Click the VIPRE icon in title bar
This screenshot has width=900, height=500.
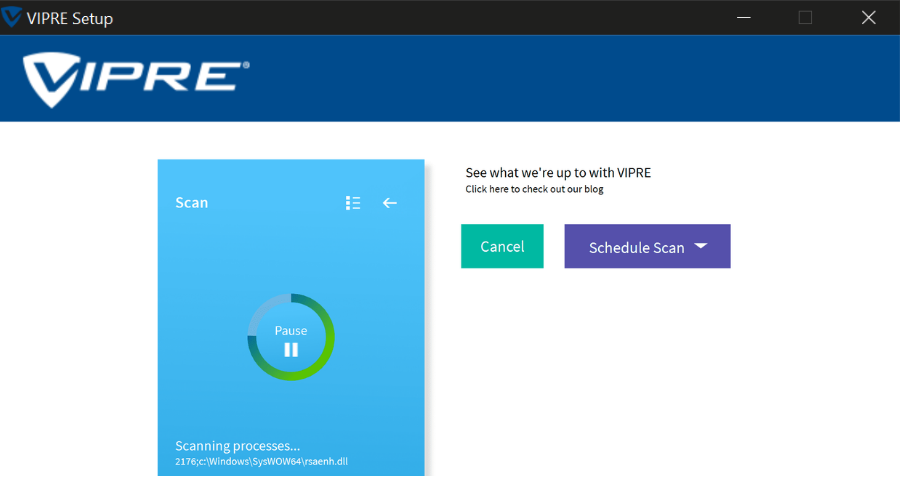click(11, 17)
